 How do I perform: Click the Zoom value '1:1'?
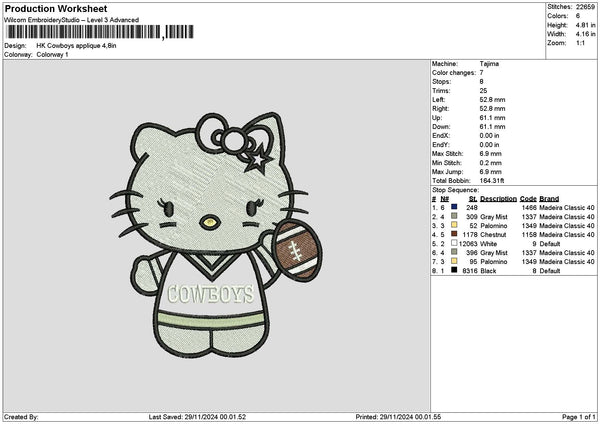[580, 43]
